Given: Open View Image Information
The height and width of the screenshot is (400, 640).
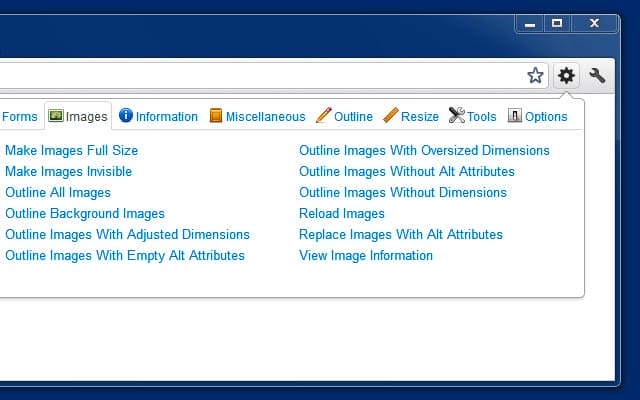Looking at the screenshot, I should tap(366, 256).
